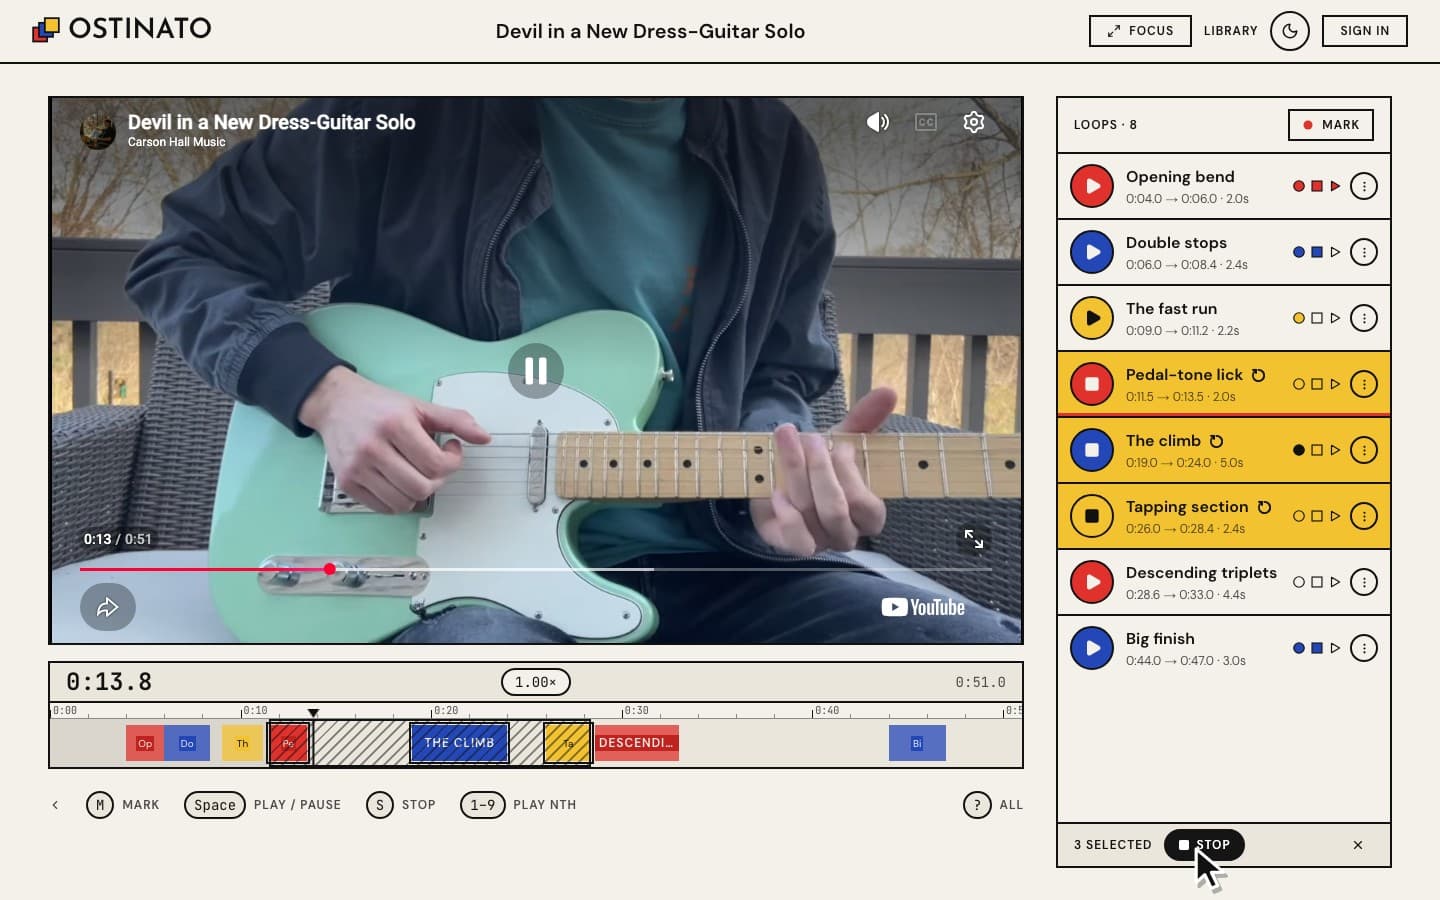Screen dimensions: 1440x900
Task: Open the YouTube logo link
Action: (x=923, y=607)
